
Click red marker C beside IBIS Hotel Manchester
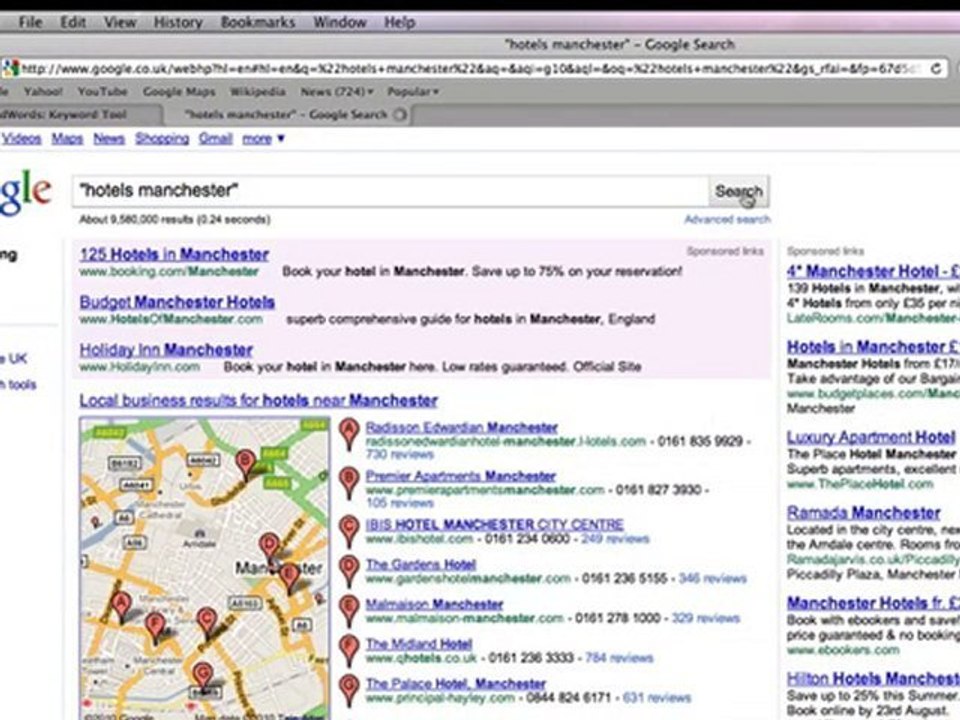tap(349, 531)
